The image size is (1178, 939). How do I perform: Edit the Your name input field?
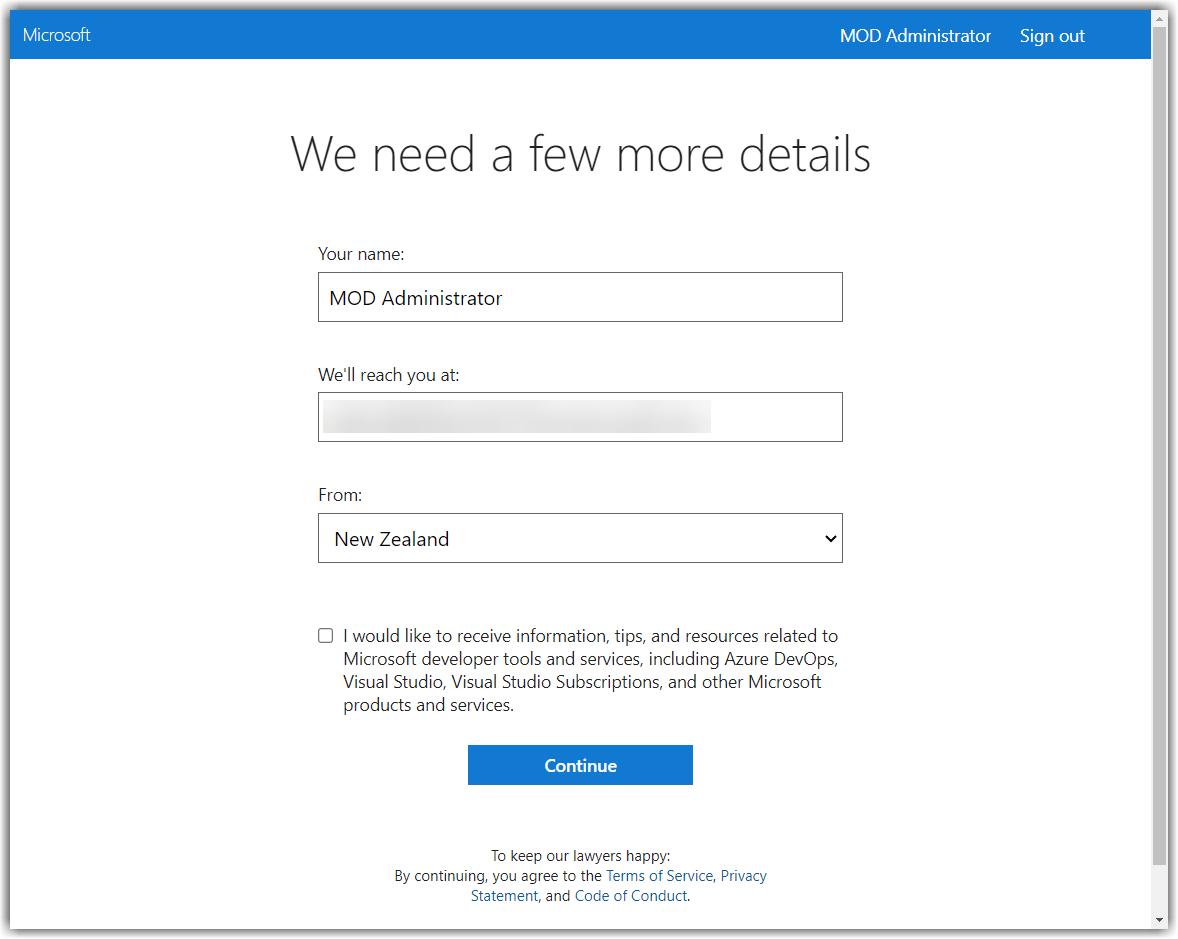(x=580, y=297)
